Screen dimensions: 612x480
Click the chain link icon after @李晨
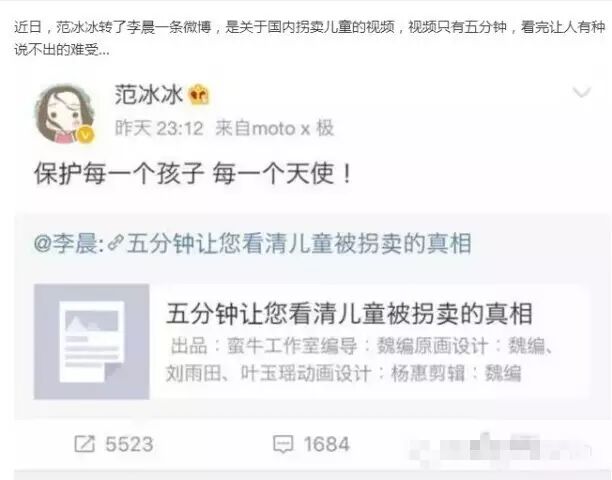pos(116,244)
